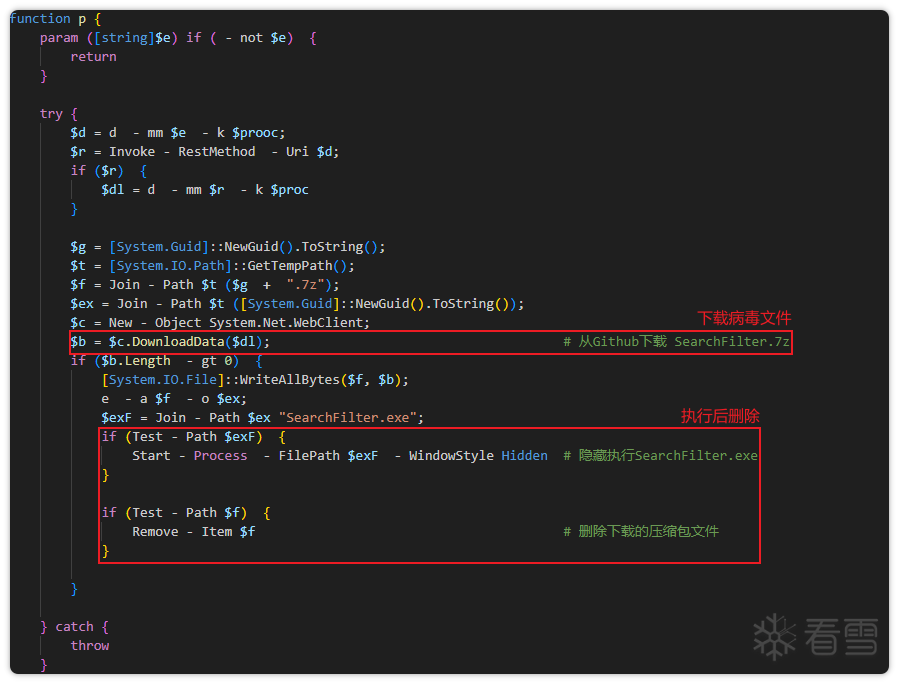The height and width of the screenshot is (684, 899).
Task: Click the 'if (Test - Path $f) {' line
Action: [x=186, y=513]
